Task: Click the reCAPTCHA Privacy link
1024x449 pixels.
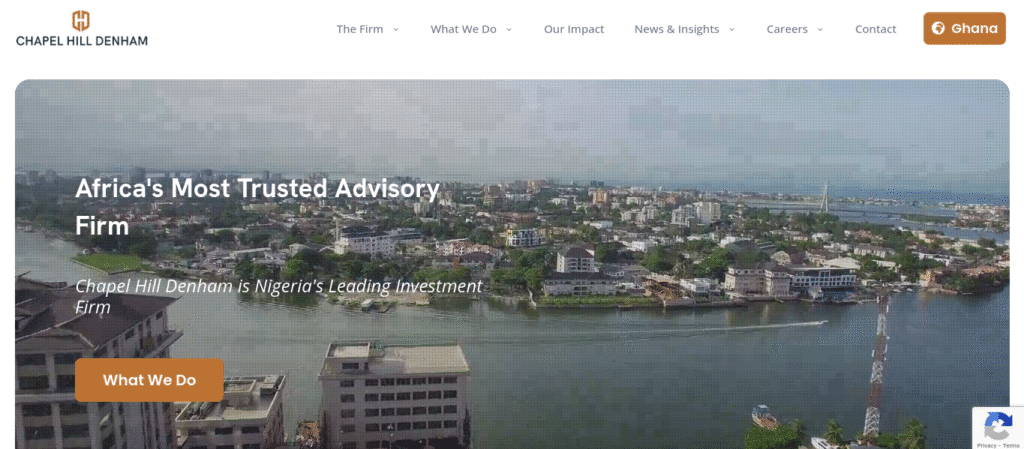Action: point(985,444)
